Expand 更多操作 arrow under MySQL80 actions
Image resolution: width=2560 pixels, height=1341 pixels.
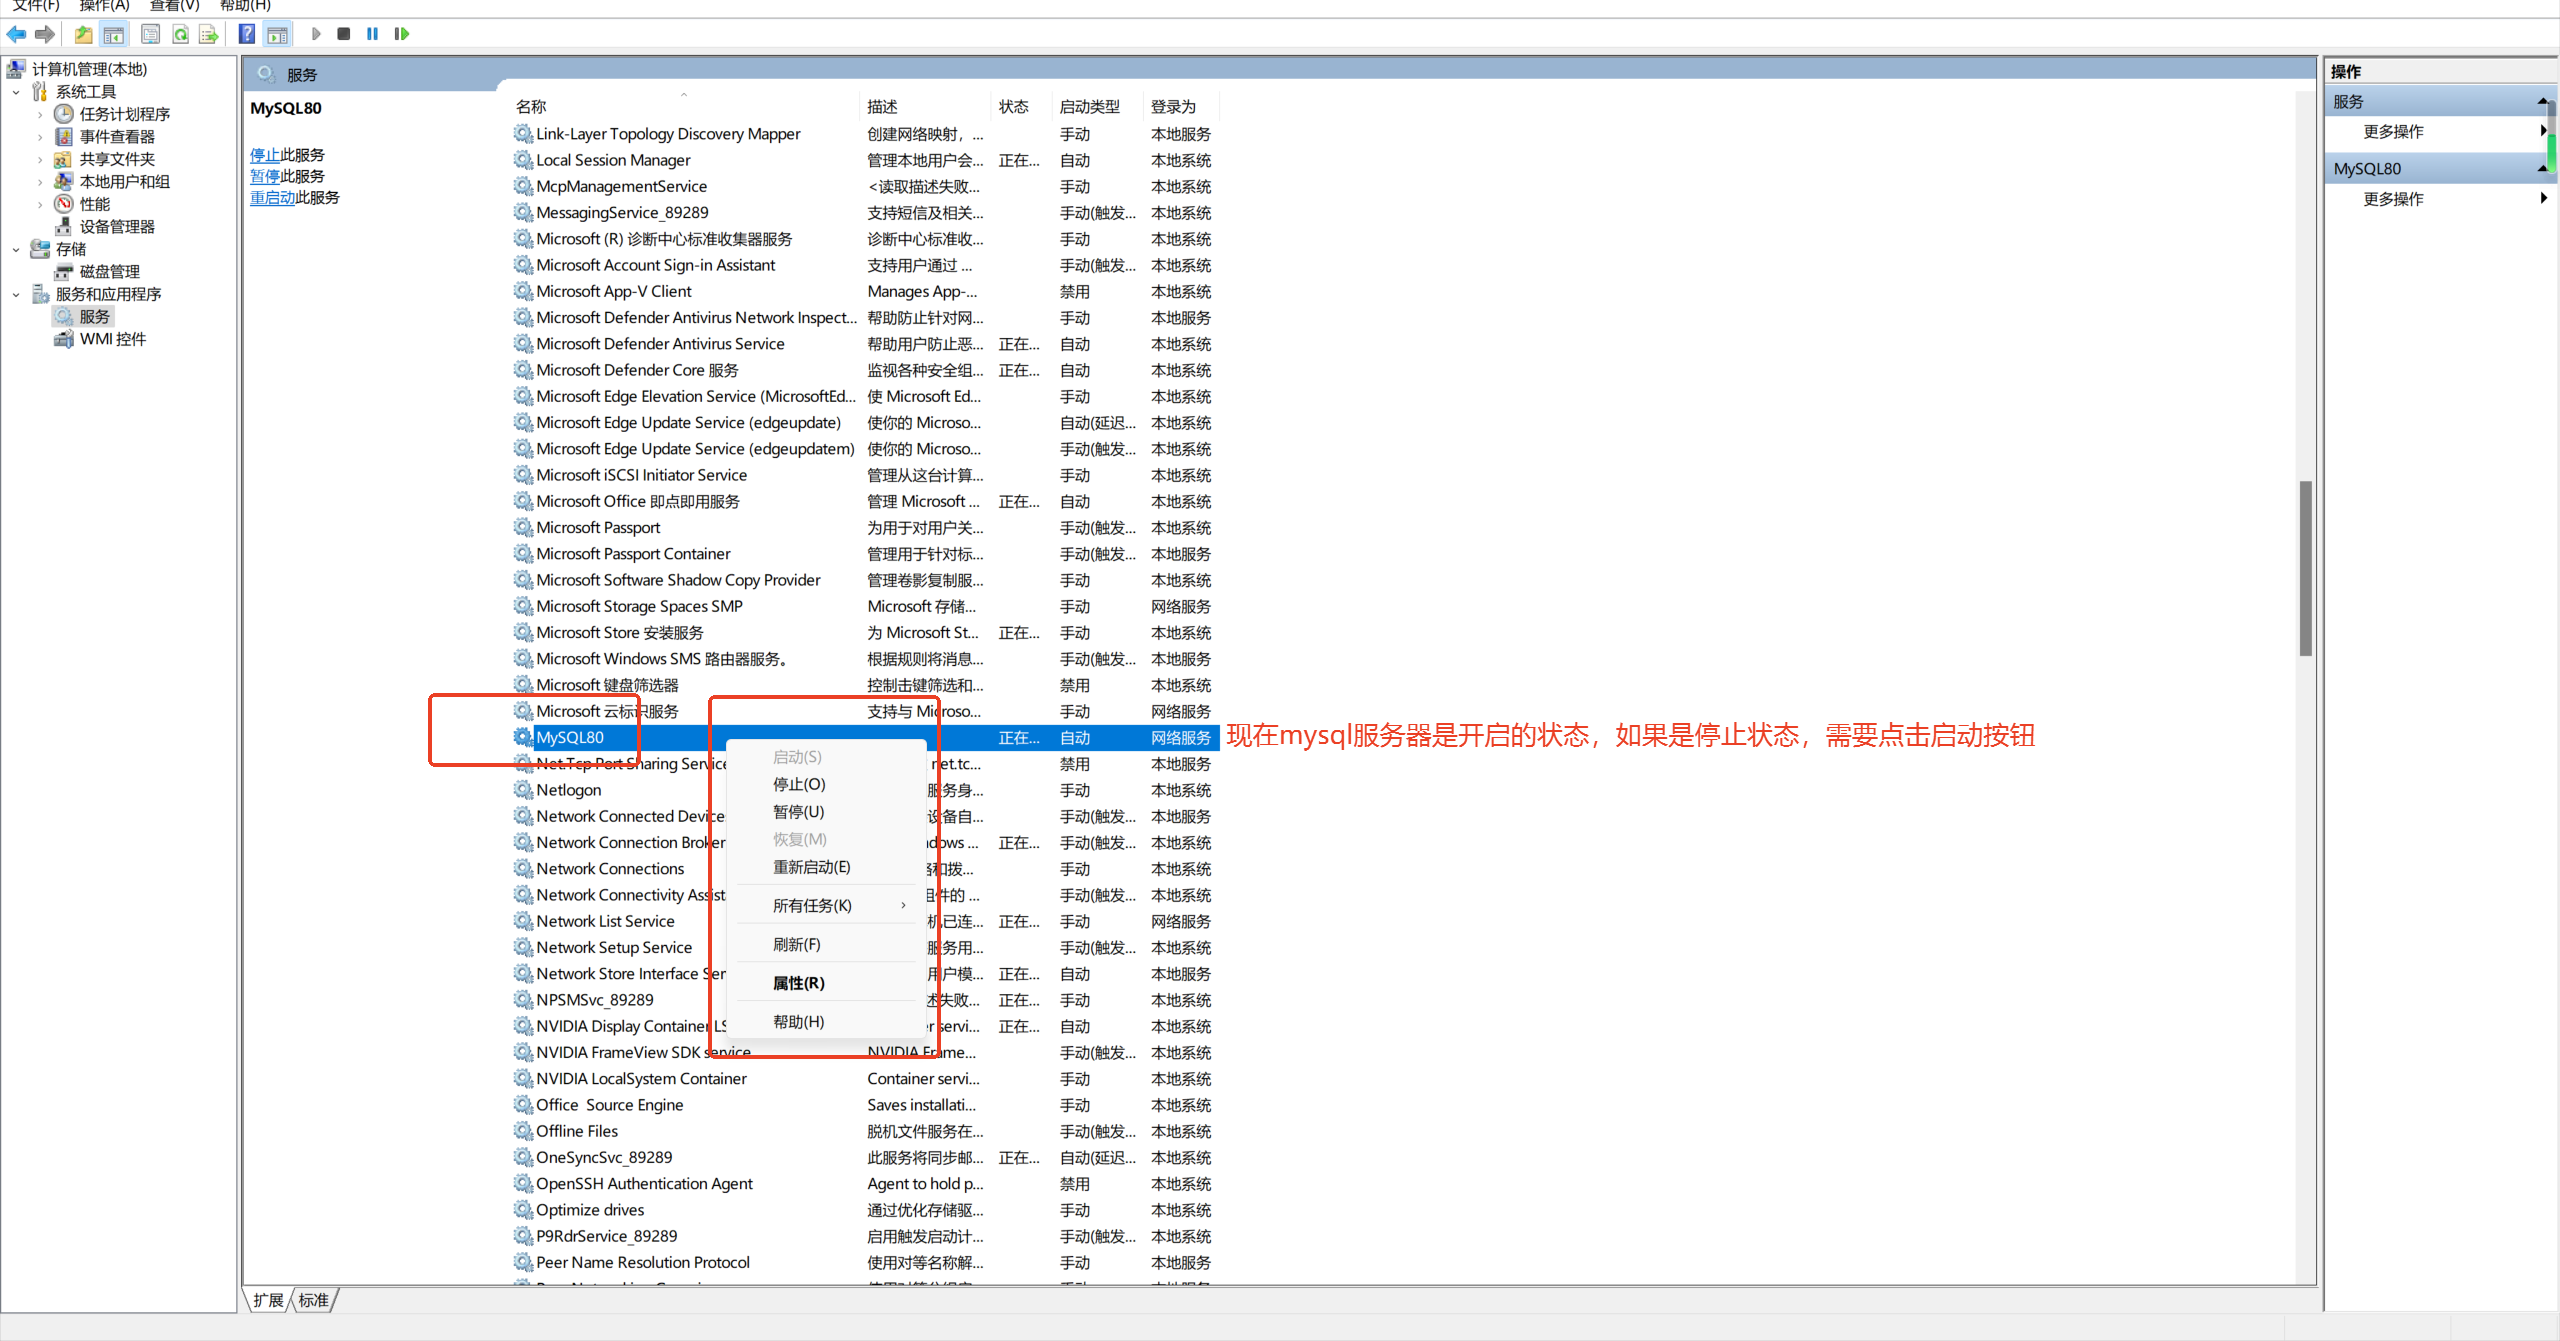point(2543,199)
